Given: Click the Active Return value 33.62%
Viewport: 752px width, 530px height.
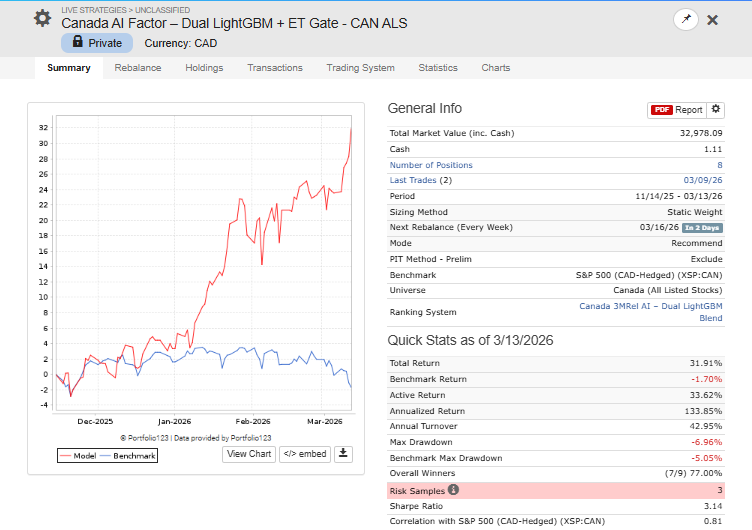Looking at the screenshot, I should pyautogui.click(x=706, y=395).
